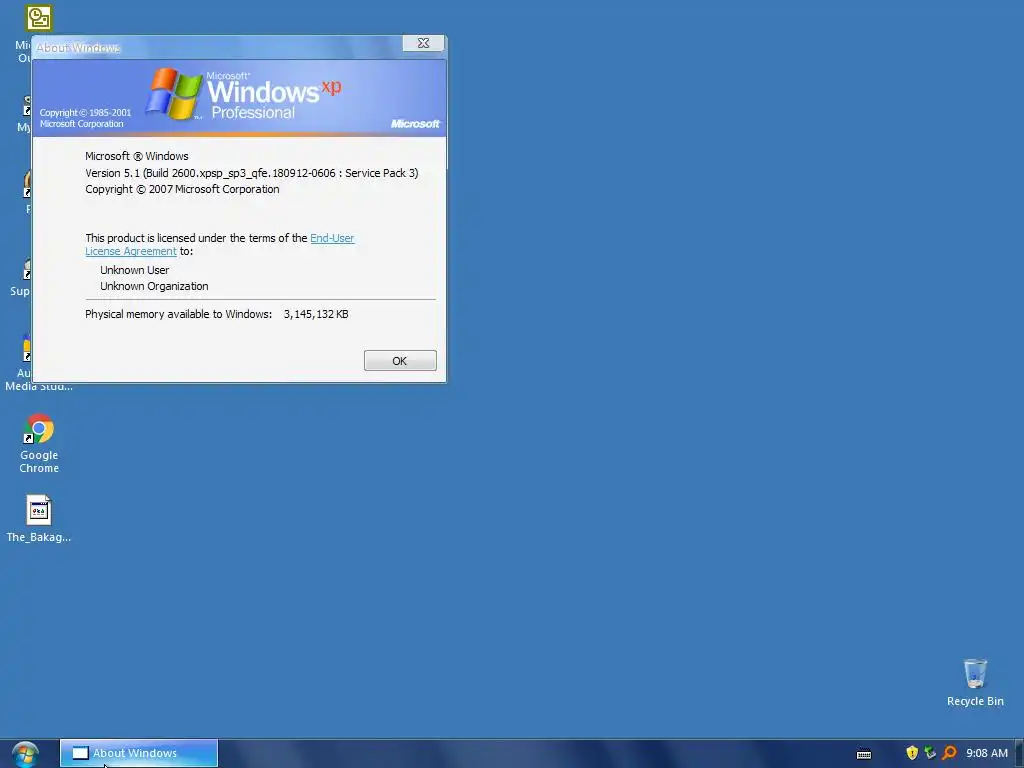The height and width of the screenshot is (768, 1024).
Task: Close the About Windows dialog
Action: pyautogui.click(x=423, y=43)
